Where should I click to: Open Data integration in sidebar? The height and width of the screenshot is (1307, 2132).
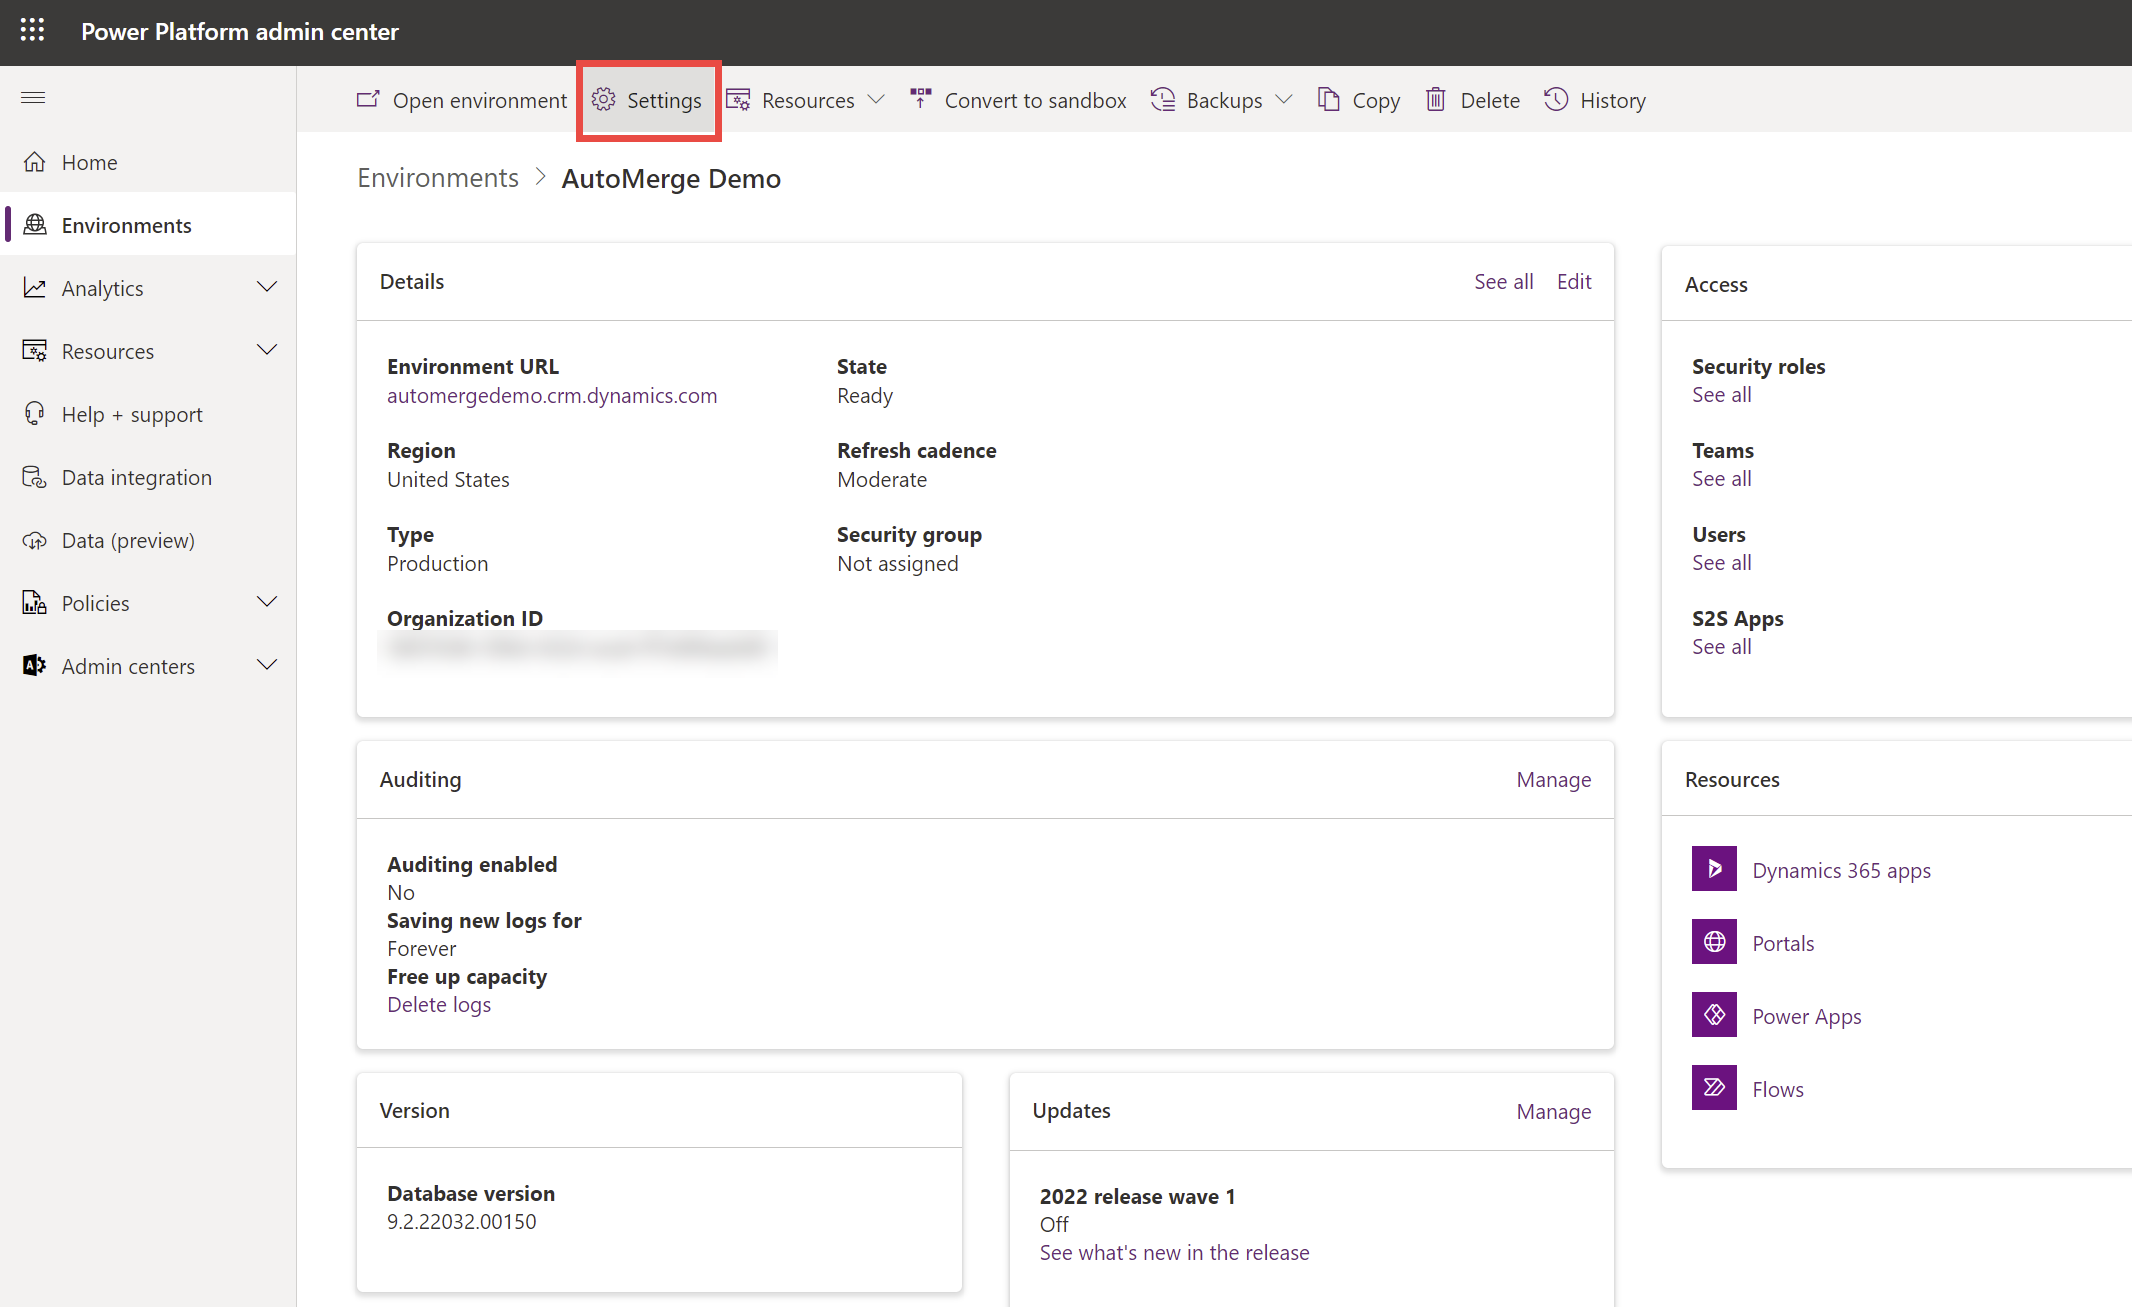click(x=148, y=477)
